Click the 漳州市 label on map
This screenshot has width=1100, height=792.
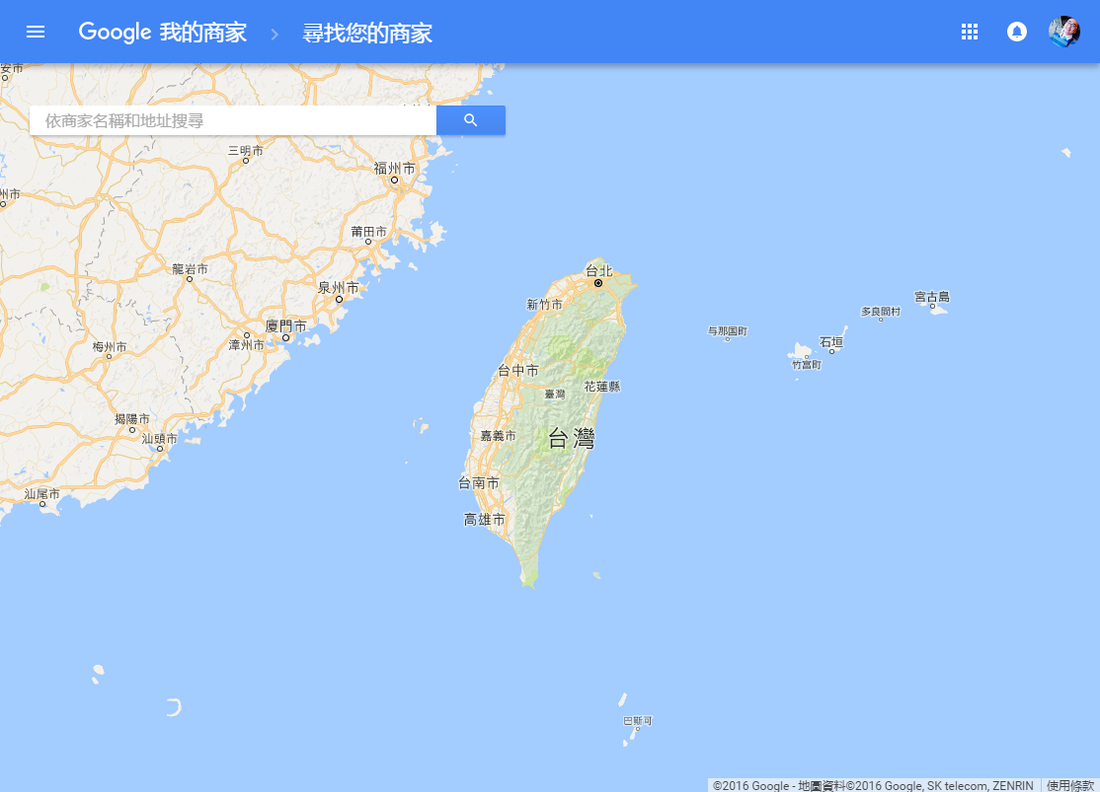246,344
